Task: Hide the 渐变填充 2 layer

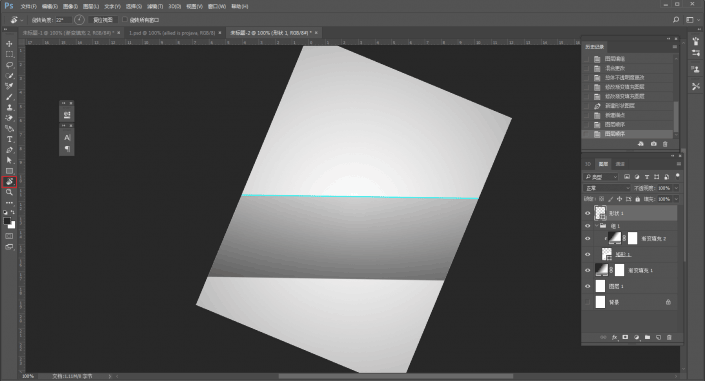Action: click(588, 238)
